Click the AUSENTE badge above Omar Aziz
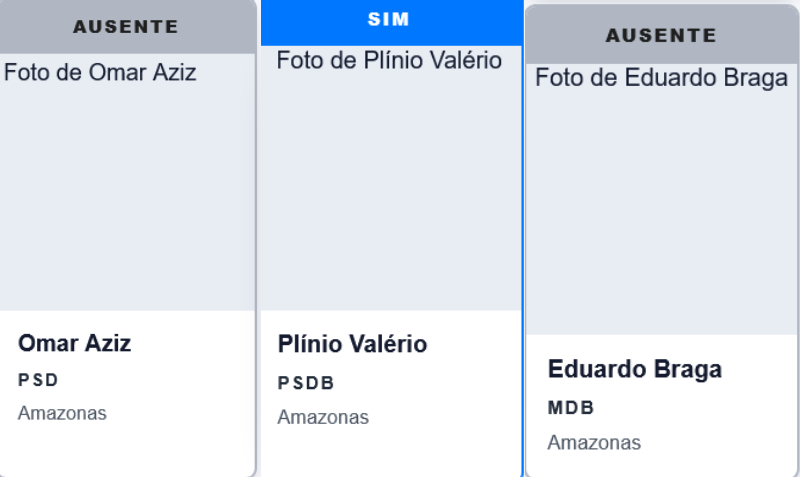 (126, 26)
